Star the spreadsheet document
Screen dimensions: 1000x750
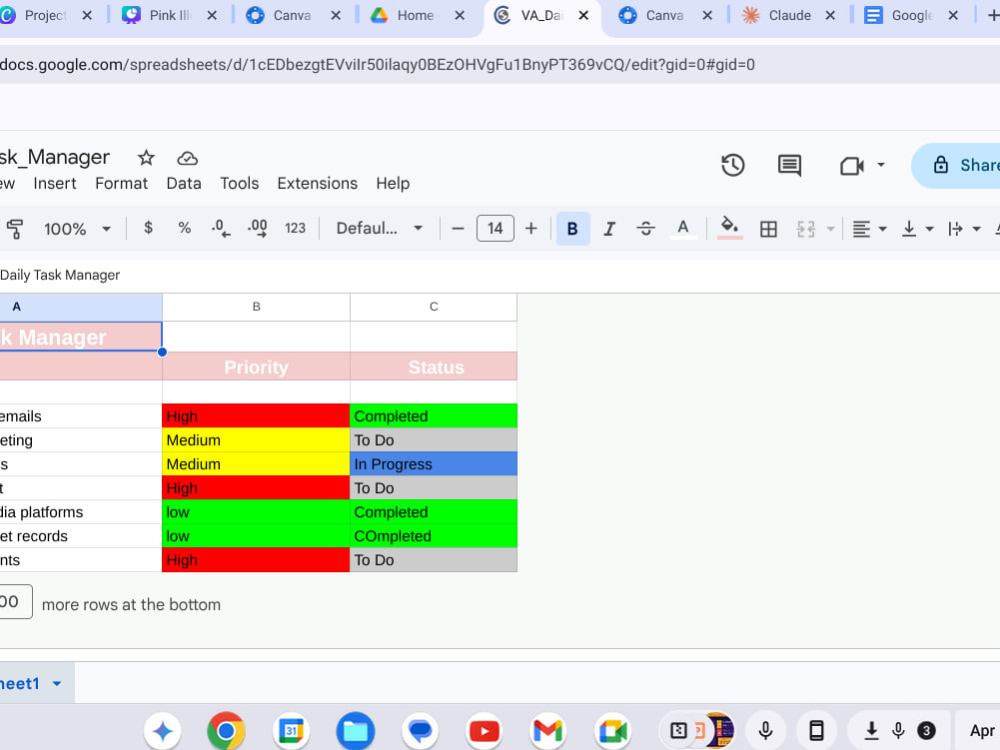tap(146, 158)
